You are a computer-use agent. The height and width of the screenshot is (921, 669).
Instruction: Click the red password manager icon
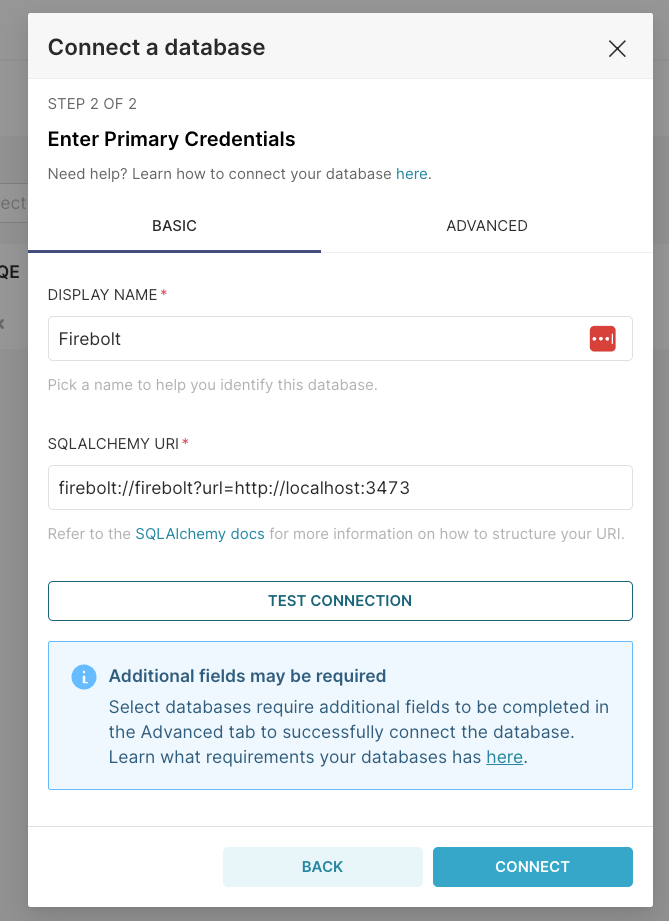click(603, 339)
